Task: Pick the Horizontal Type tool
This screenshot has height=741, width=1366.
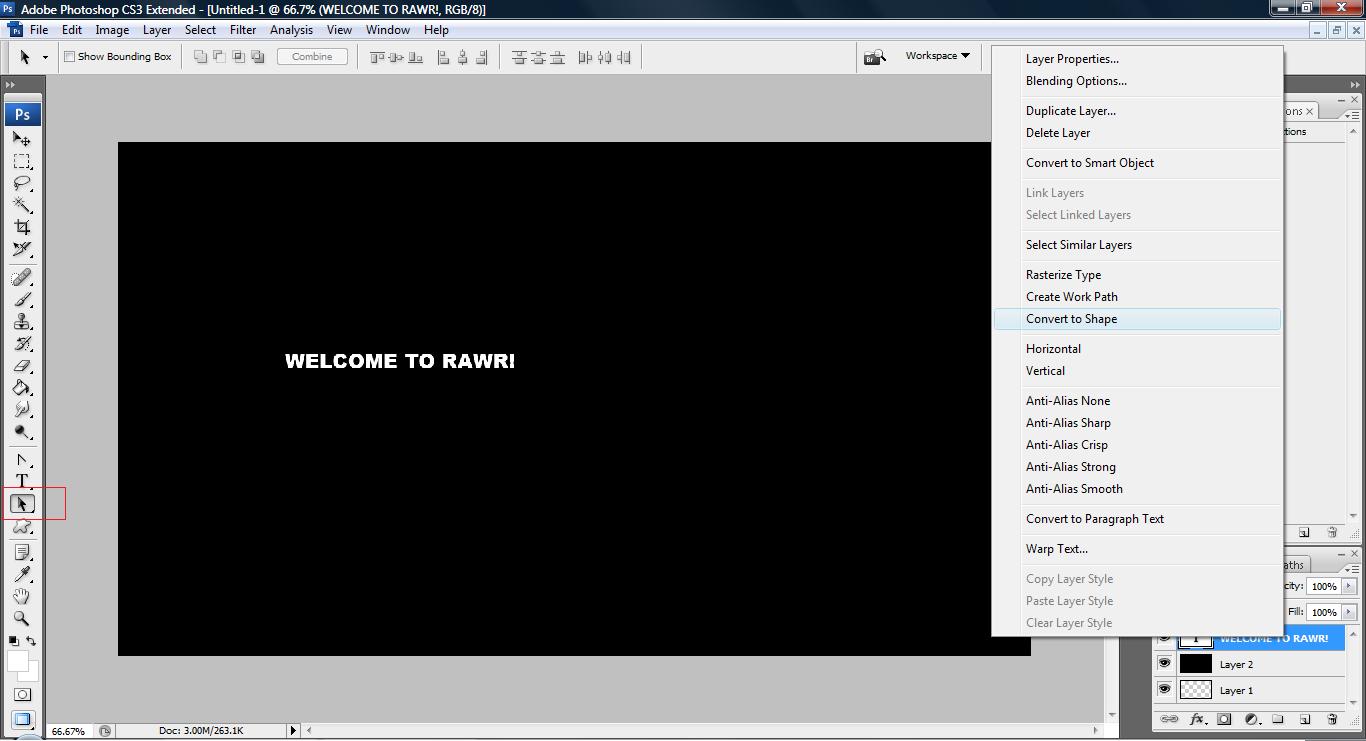Action: coord(22,481)
